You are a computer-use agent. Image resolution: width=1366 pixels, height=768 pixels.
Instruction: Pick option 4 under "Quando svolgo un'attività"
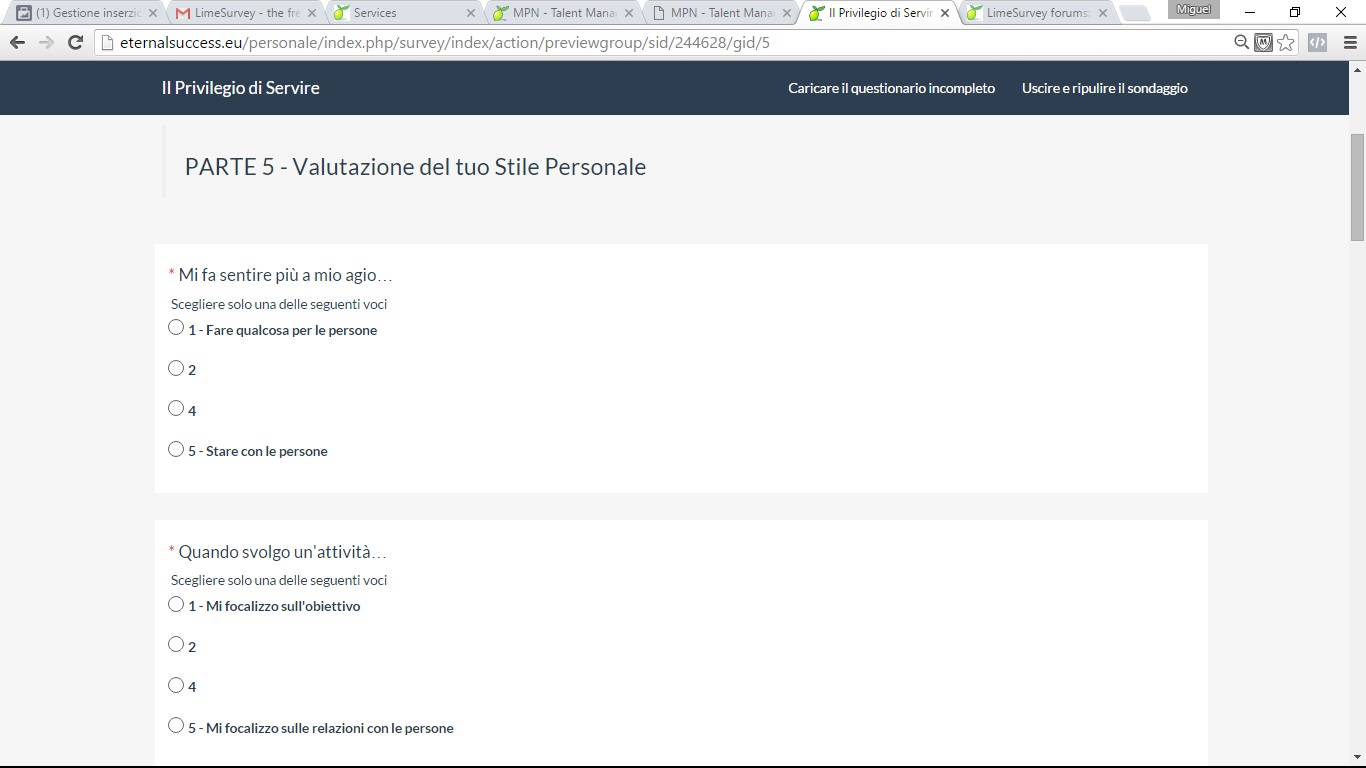pos(176,685)
